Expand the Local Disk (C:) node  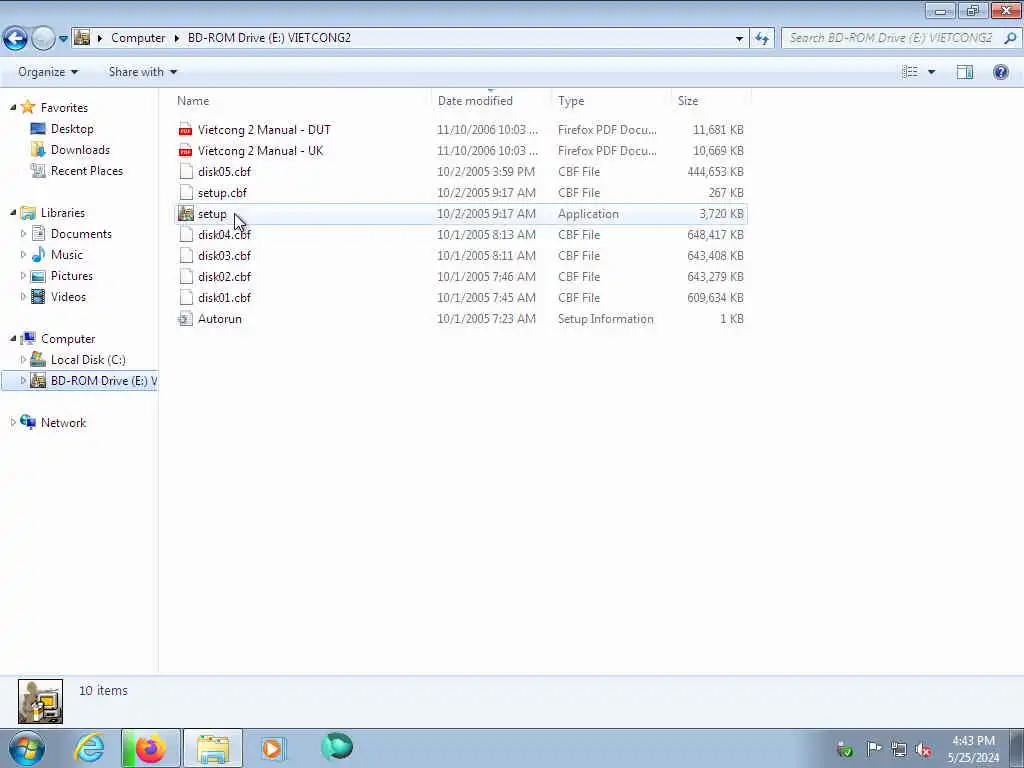pyautogui.click(x=24, y=360)
